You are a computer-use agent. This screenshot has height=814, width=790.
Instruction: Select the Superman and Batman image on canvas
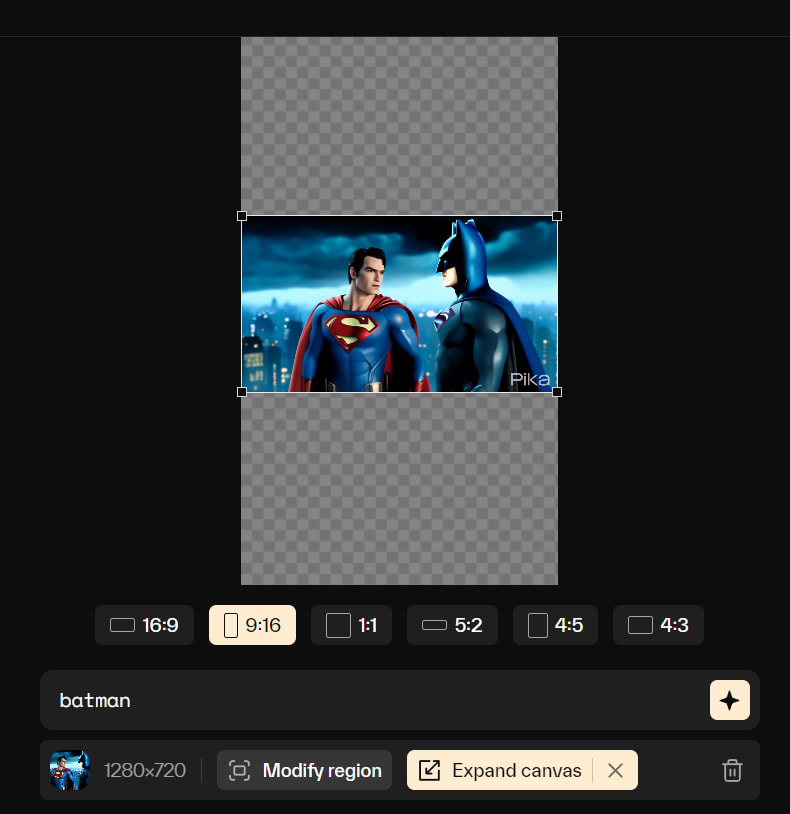click(399, 304)
